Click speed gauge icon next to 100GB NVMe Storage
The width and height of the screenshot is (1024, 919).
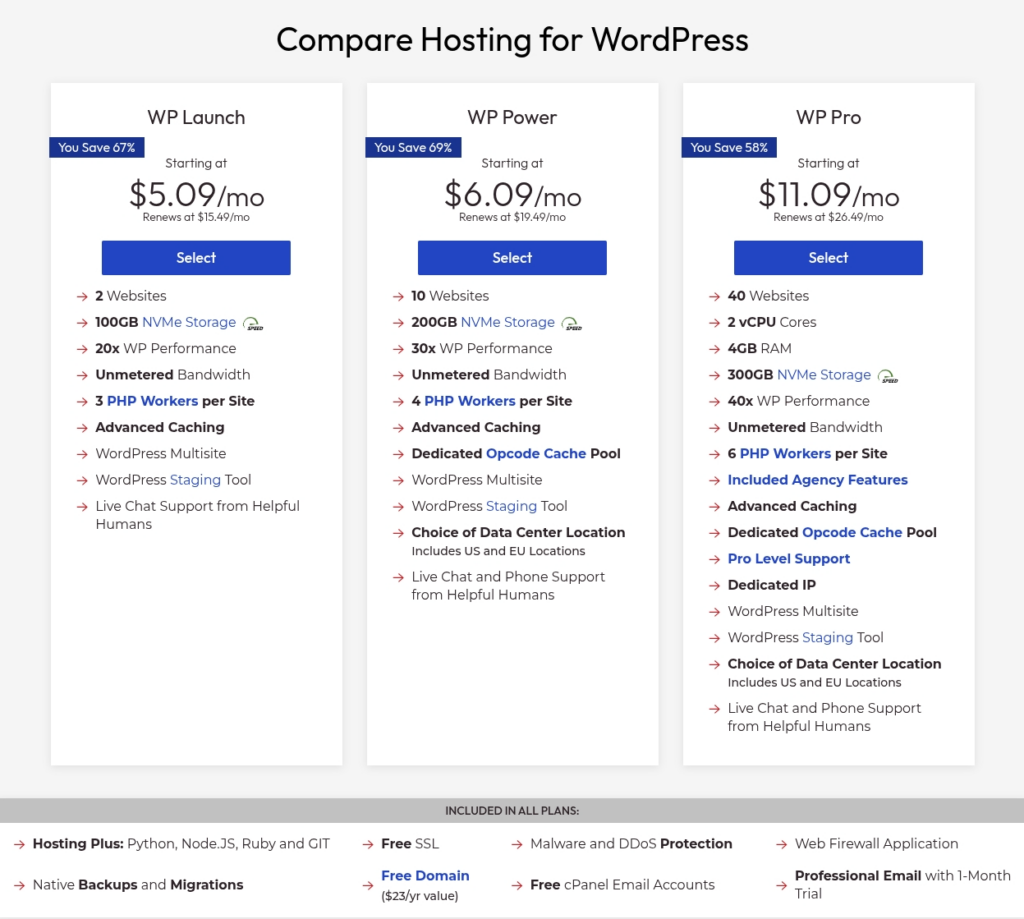(253, 323)
